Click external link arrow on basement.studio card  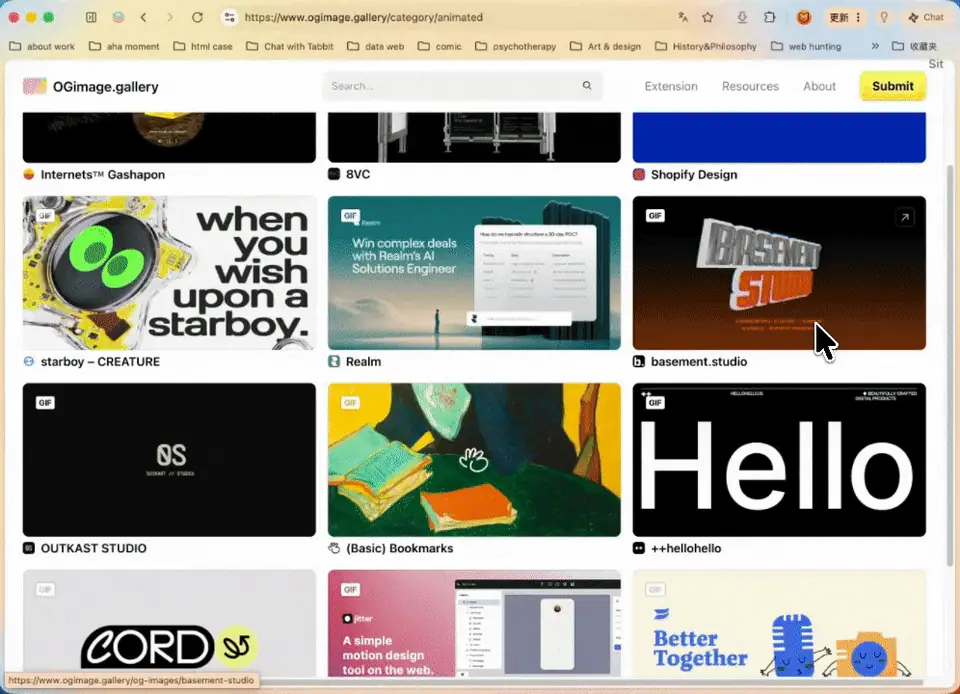[905, 217]
